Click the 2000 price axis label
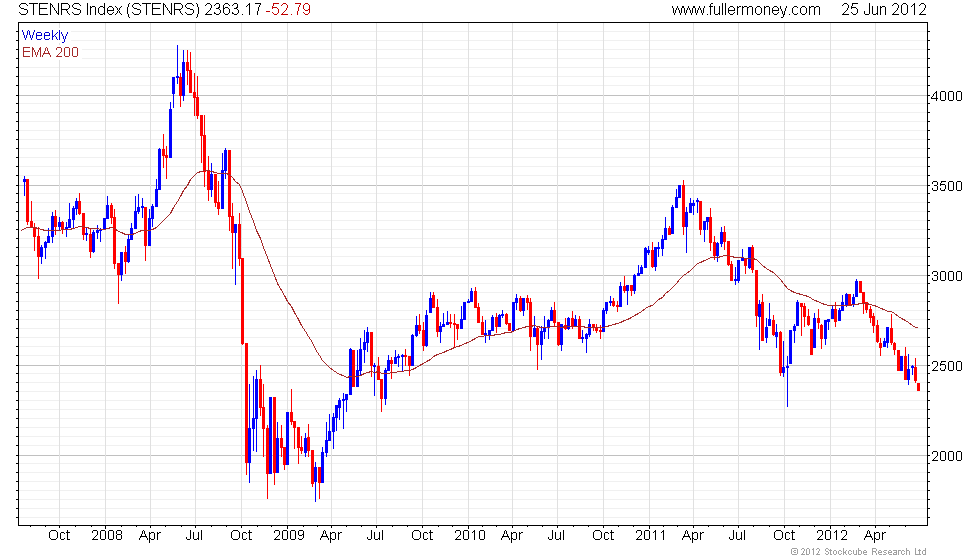980x560 pixels. pyautogui.click(x=948, y=456)
